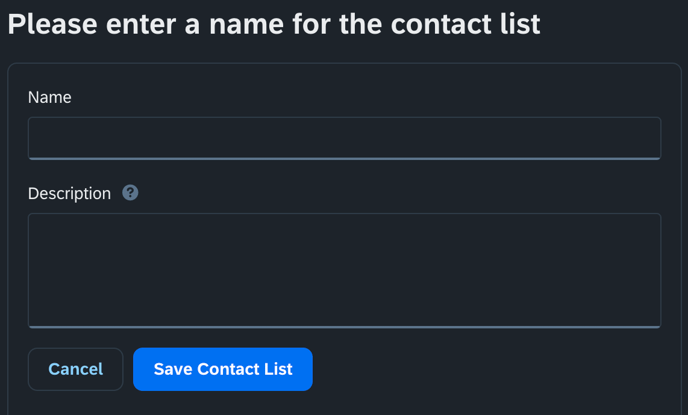This screenshot has height=415, width=688.
Task: Submit the form with the blue Save button
Action: click(223, 369)
